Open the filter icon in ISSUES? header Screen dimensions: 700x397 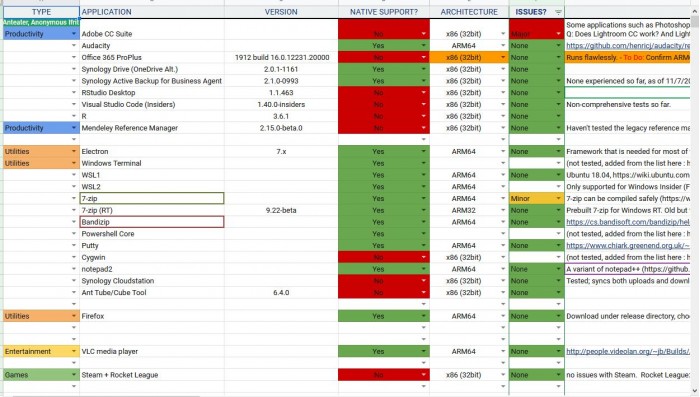(558, 12)
